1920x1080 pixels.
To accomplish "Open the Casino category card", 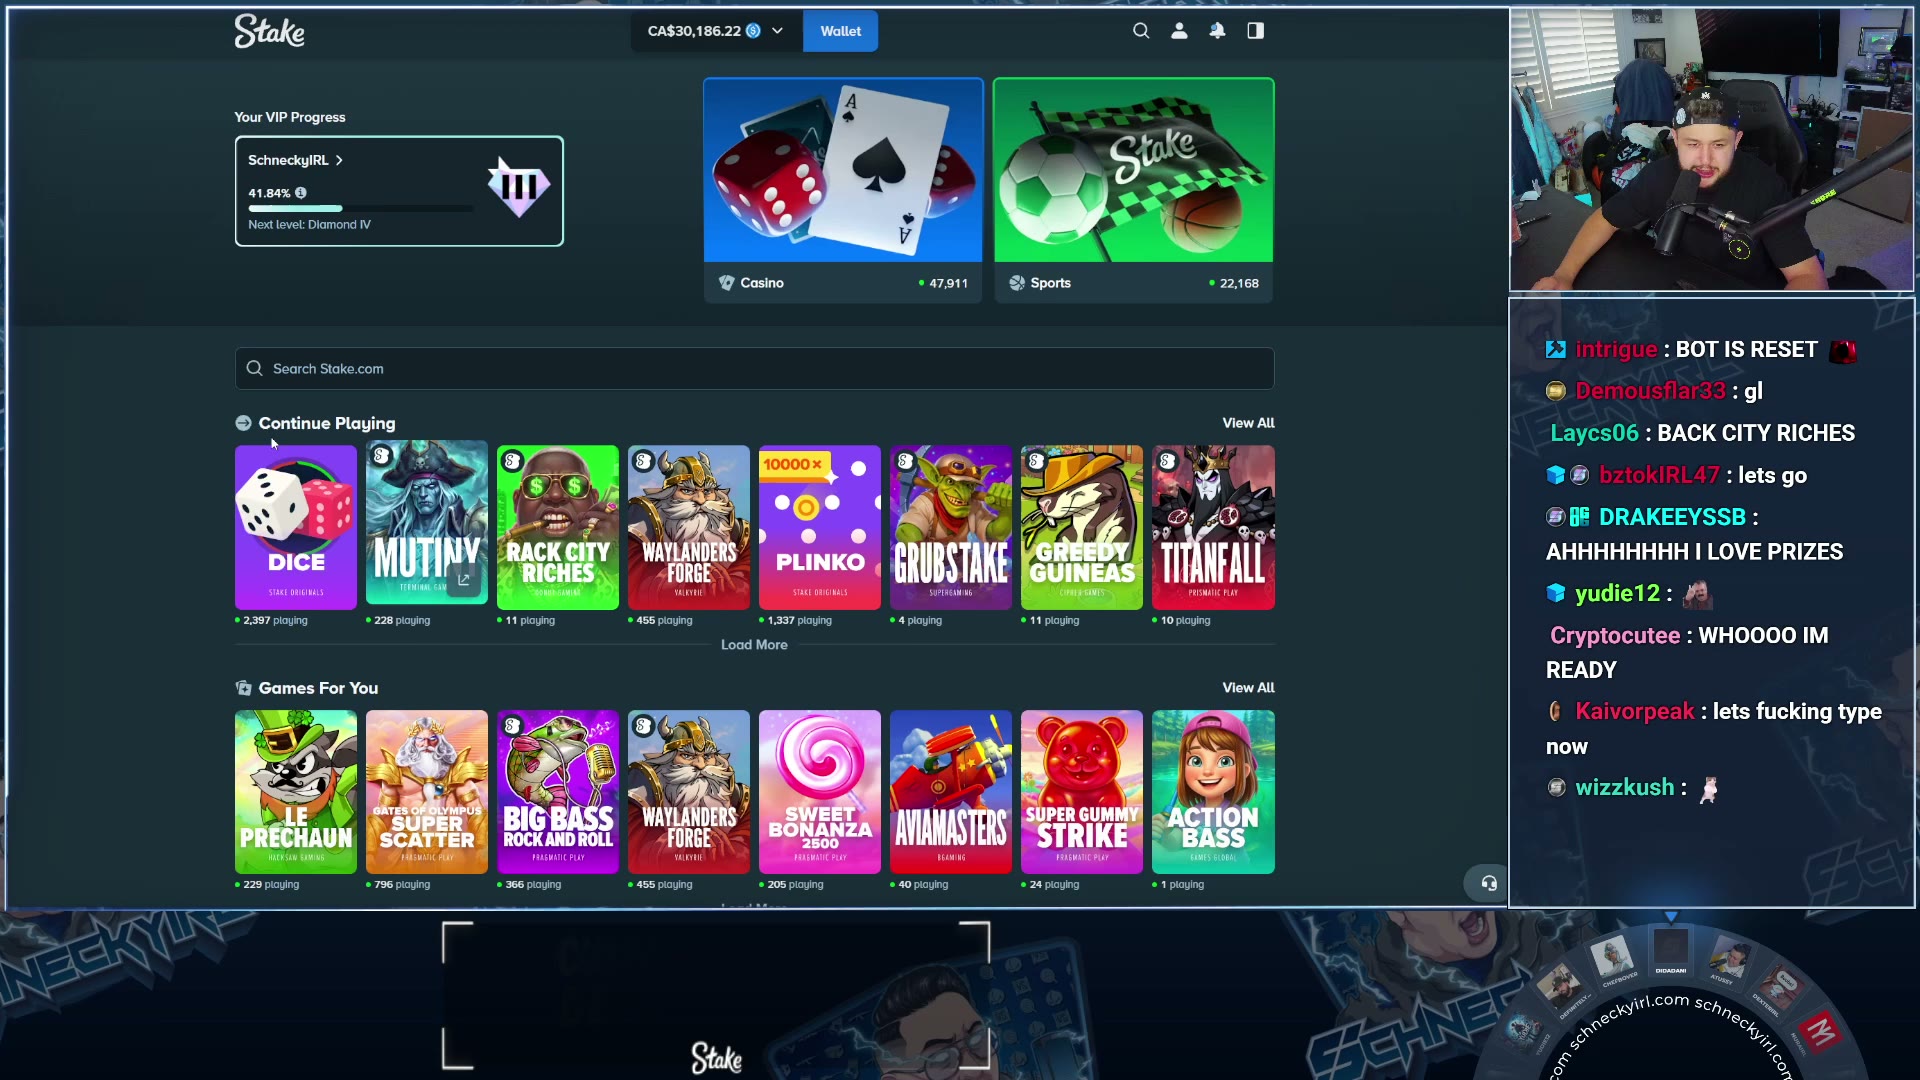I will pyautogui.click(x=843, y=190).
